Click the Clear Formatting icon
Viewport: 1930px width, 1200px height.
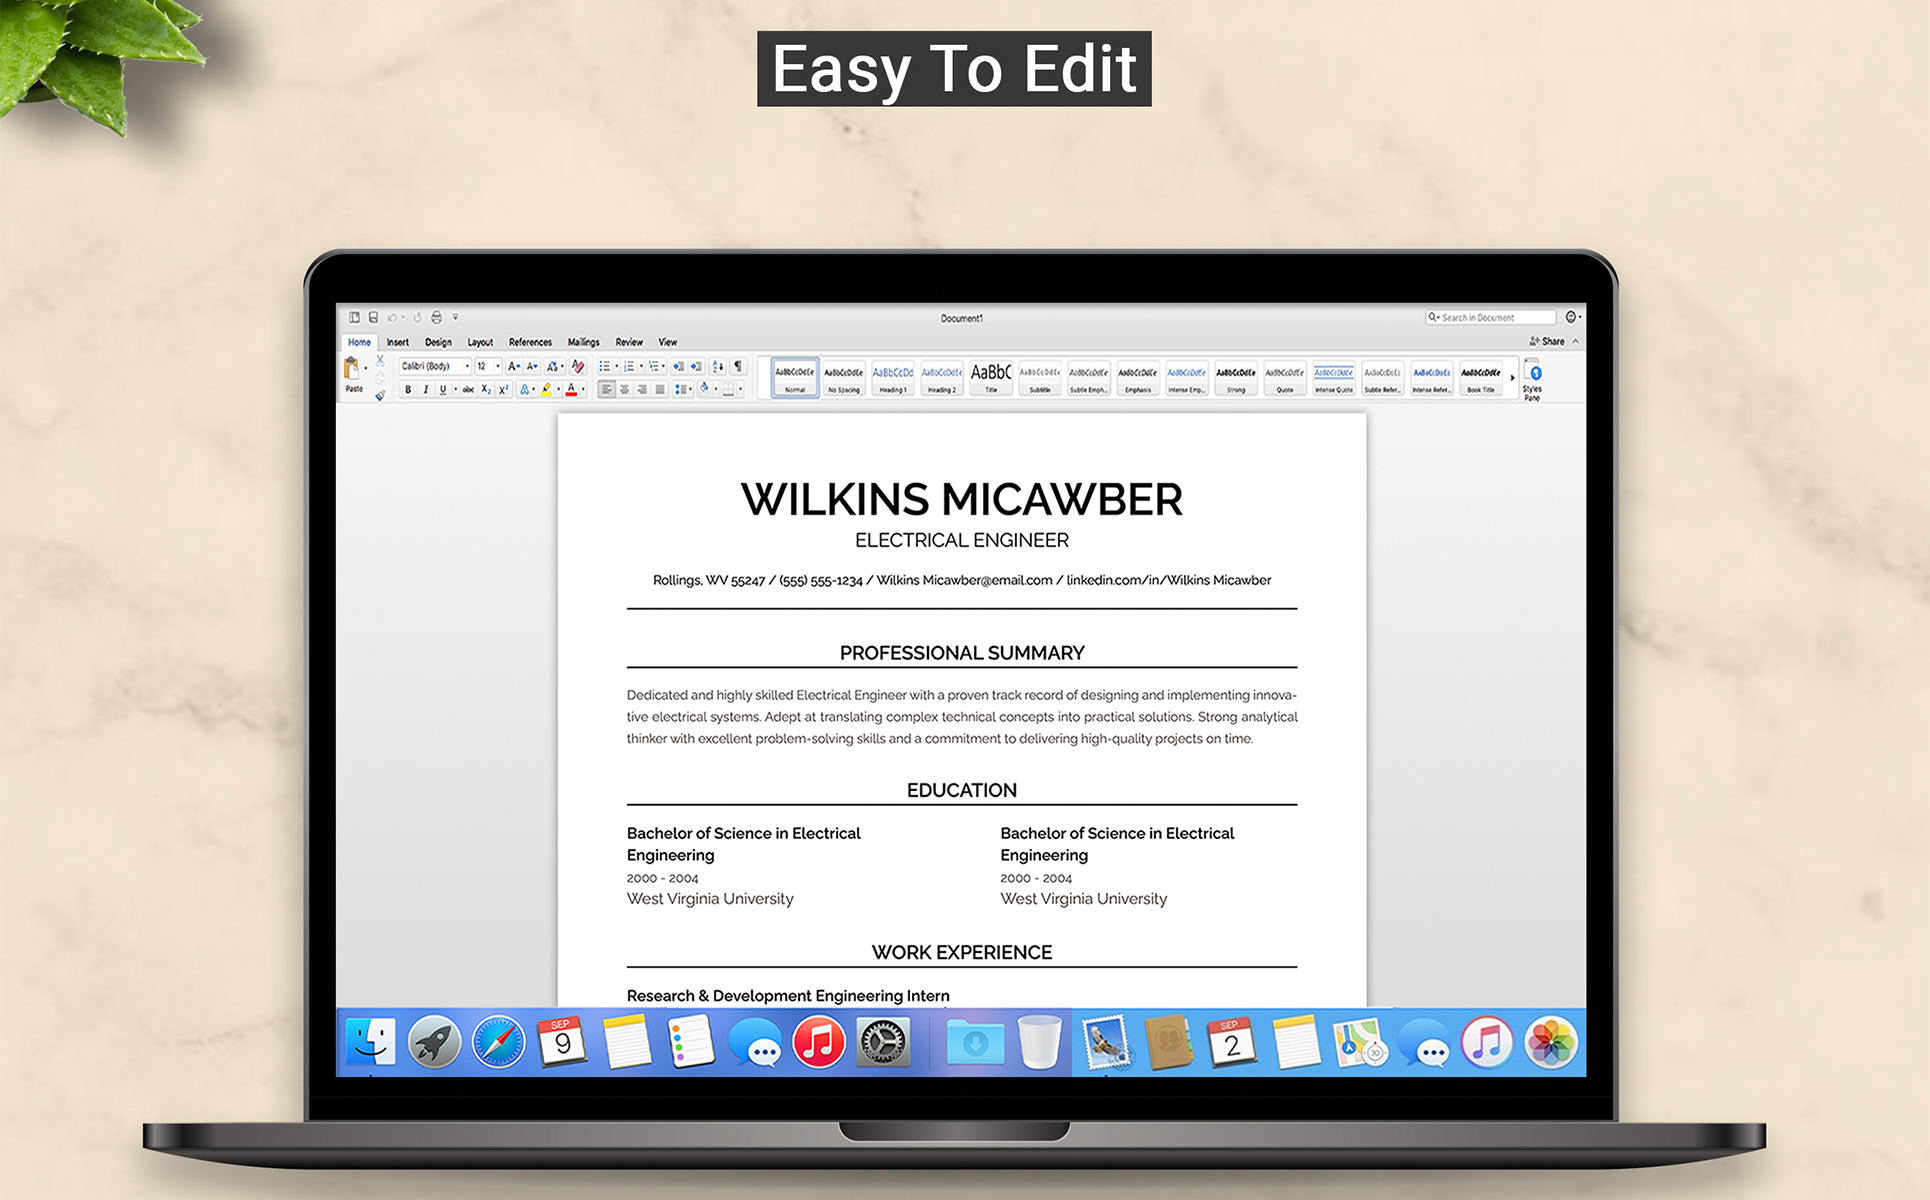click(x=578, y=367)
